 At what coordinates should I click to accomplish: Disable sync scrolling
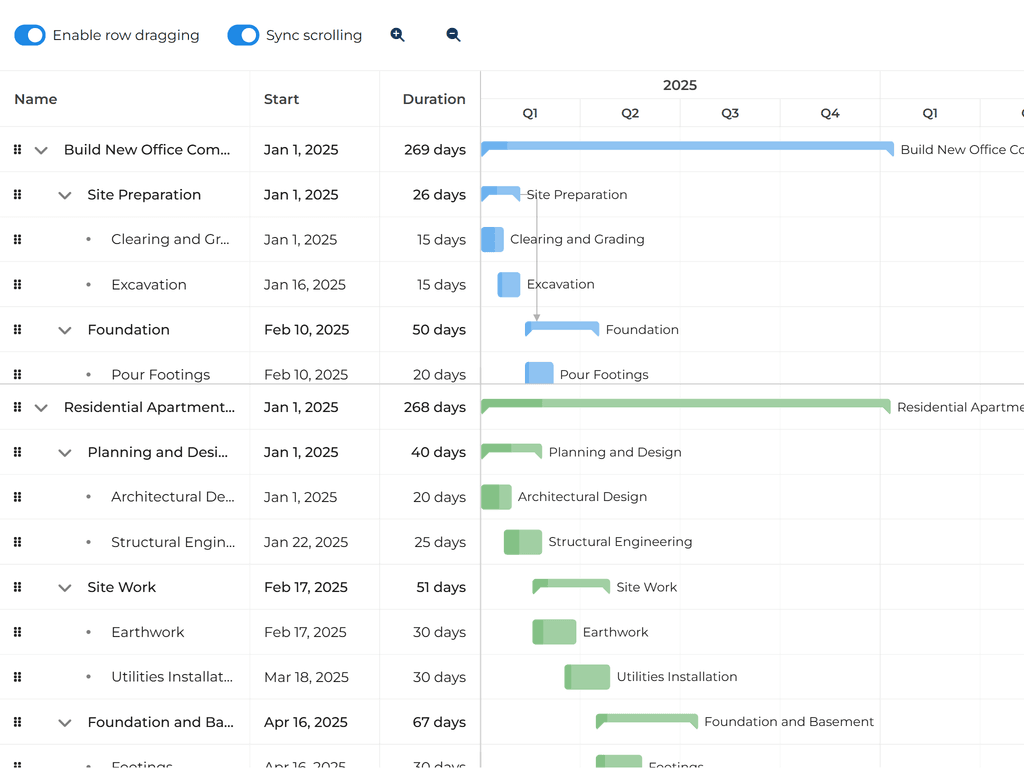tap(243, 35)
